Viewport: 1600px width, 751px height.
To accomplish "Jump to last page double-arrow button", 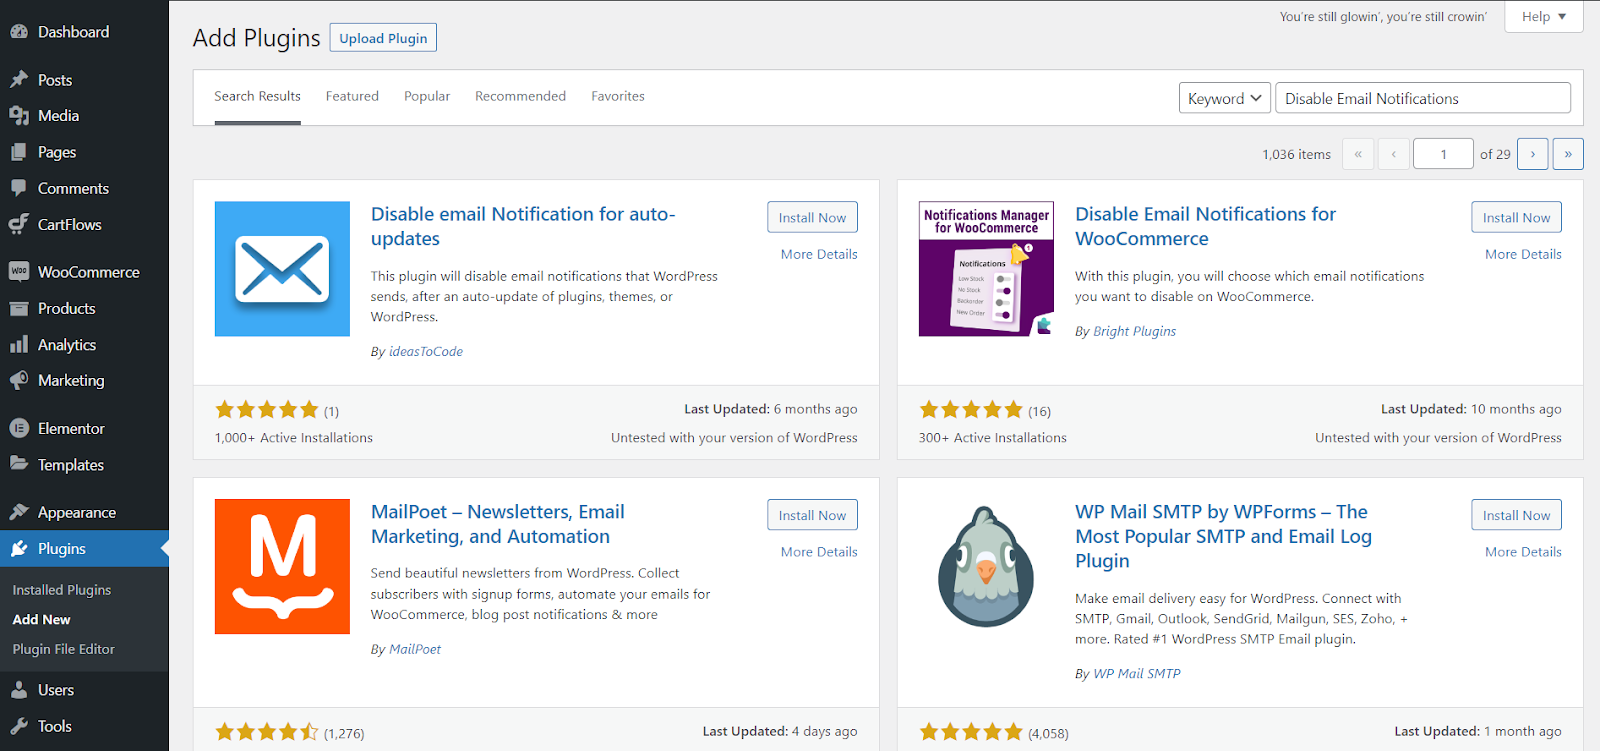I will [1568, 154].
